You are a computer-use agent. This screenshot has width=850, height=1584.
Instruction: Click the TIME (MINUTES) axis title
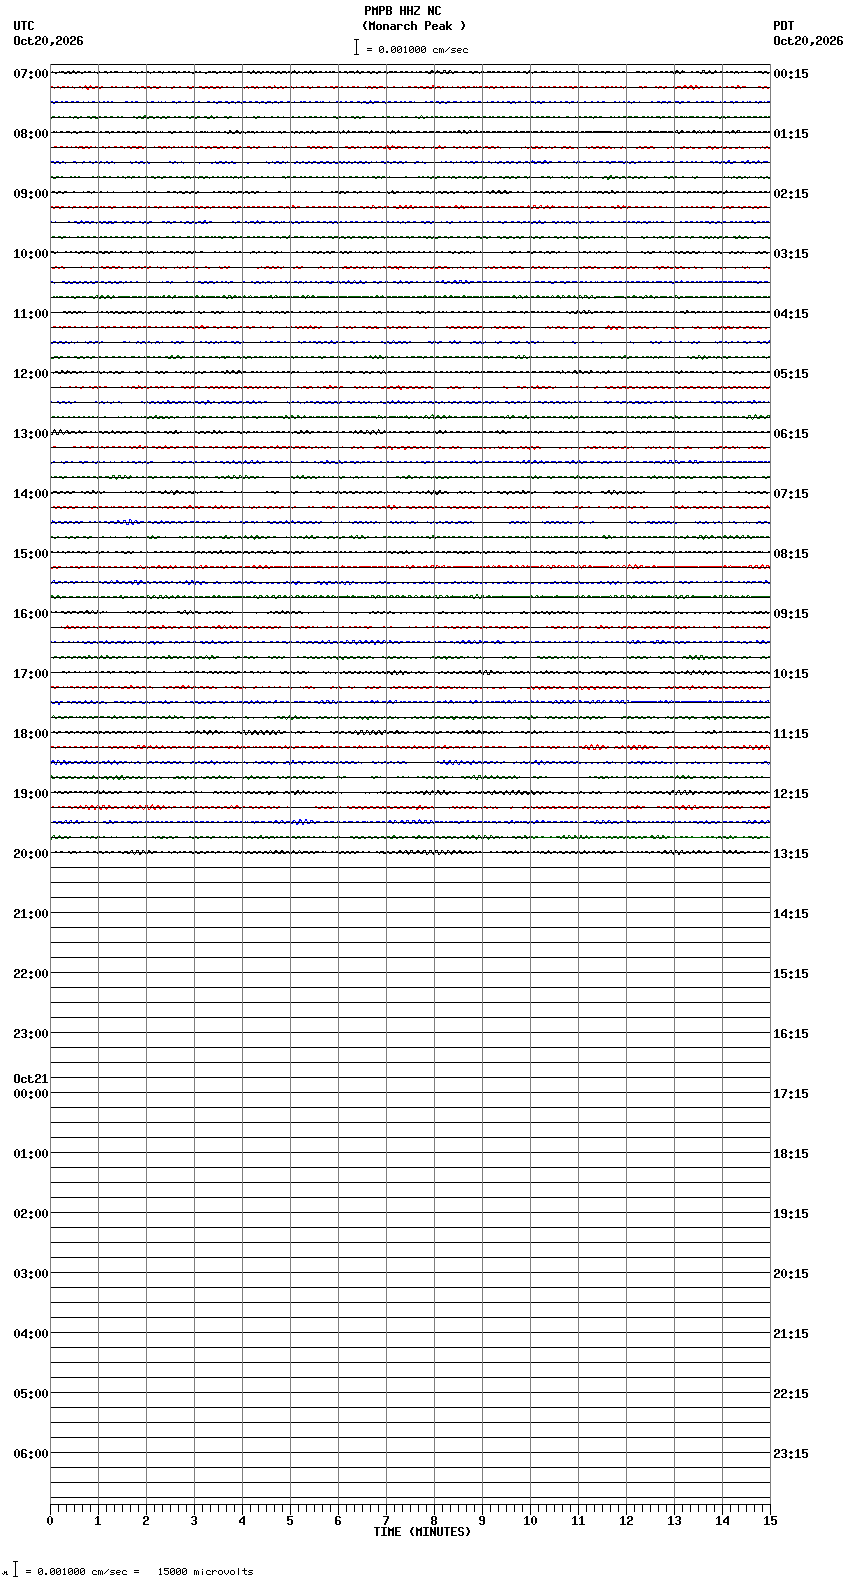tap(422, 1532)
